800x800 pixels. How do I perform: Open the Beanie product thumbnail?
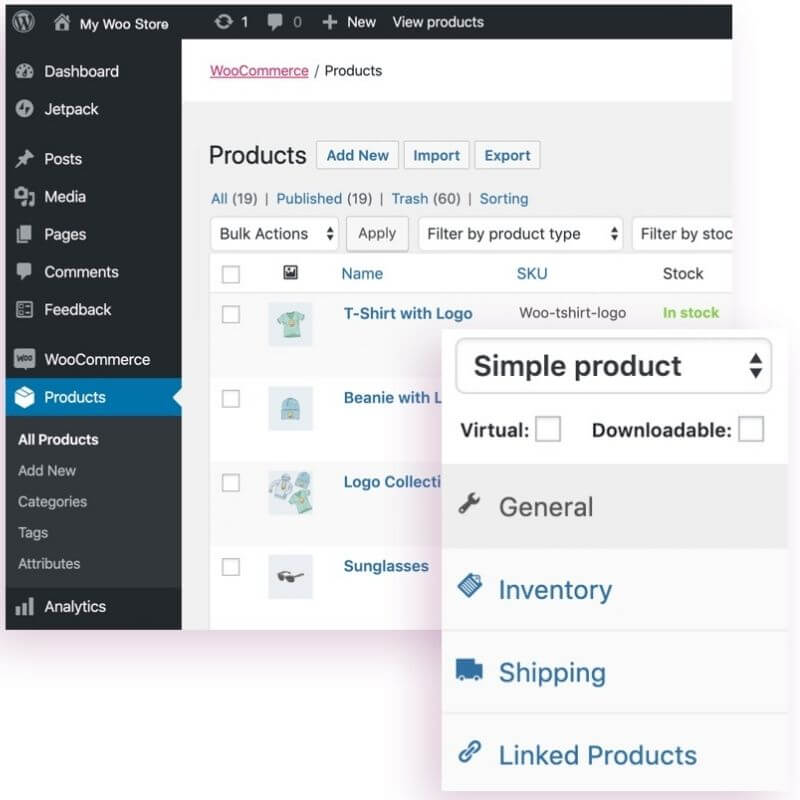coord(290,408)
